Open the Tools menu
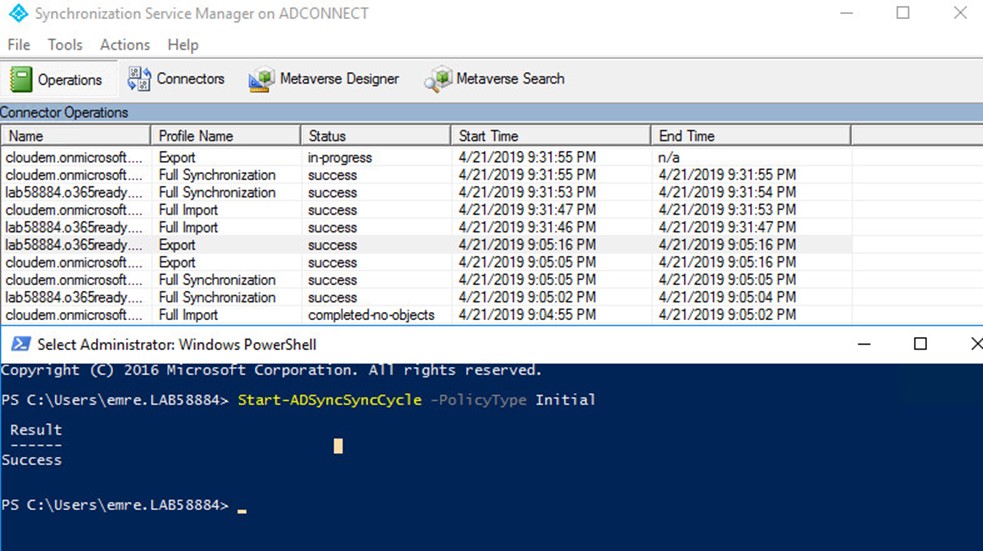 pyautogui.click(x=65, y=45)
